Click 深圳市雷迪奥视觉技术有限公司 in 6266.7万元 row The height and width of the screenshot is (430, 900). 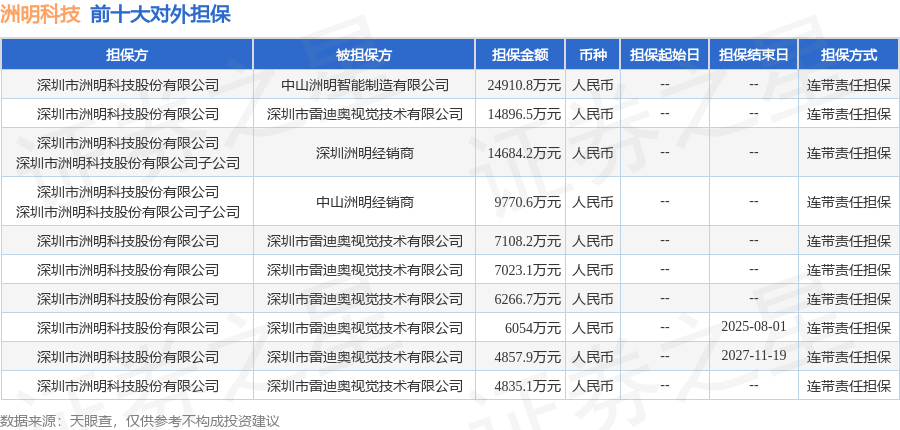pos(364,299)
